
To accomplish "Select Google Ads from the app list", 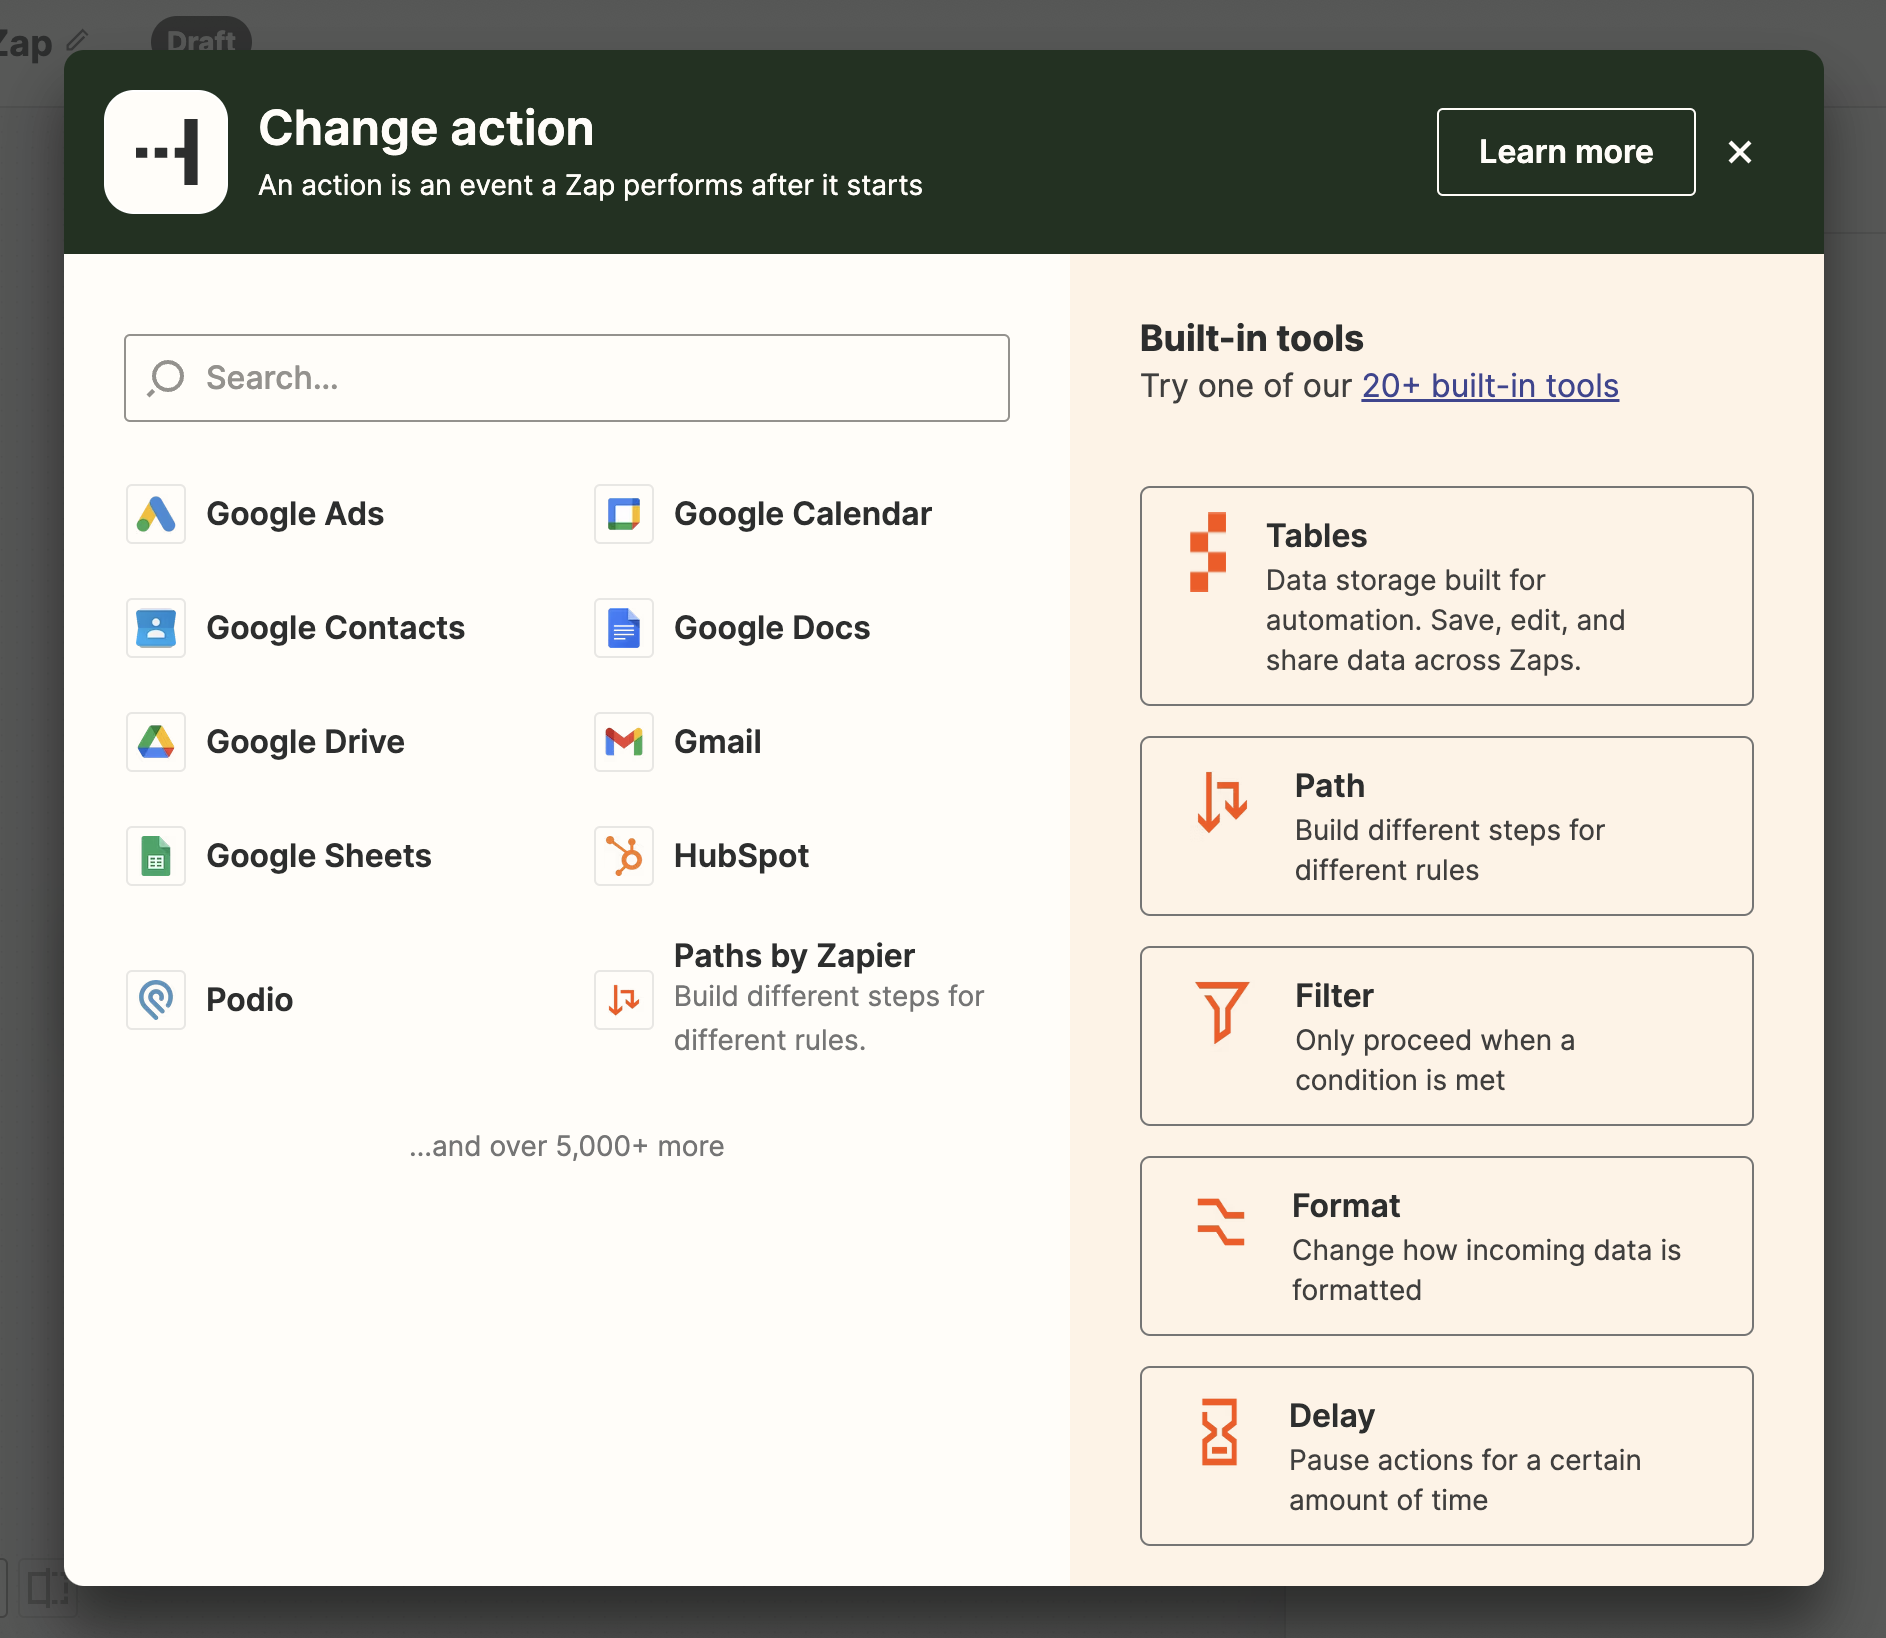I will click(x=295, y=514).
